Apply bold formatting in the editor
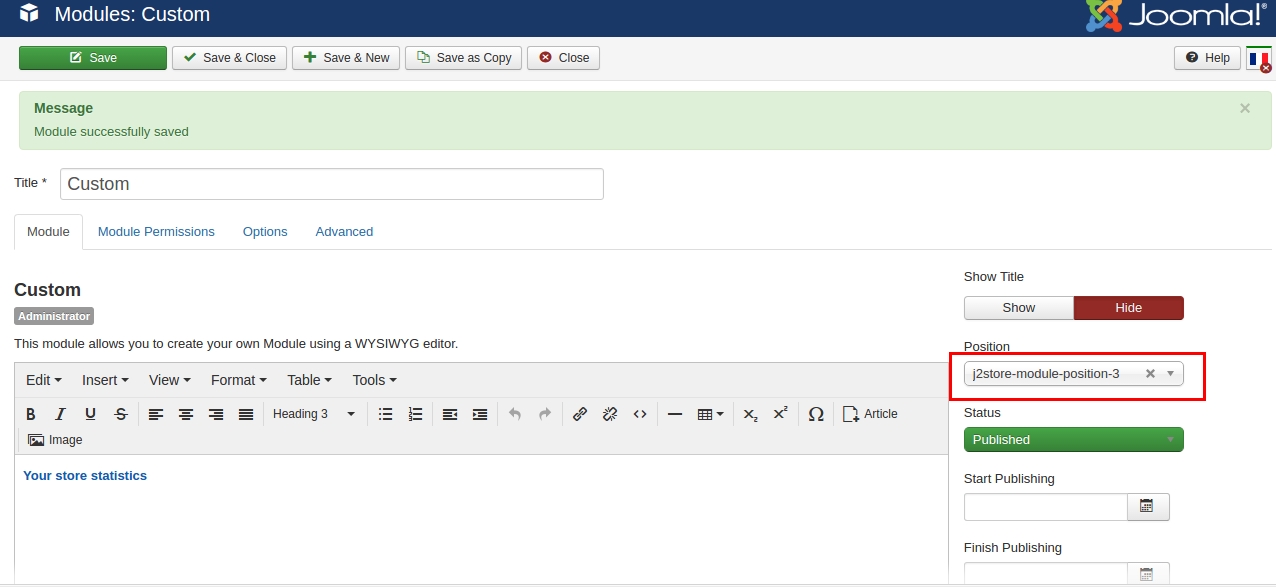Image resolution: width=1276 pixels, height=587 pixels. tap(30, 414)
